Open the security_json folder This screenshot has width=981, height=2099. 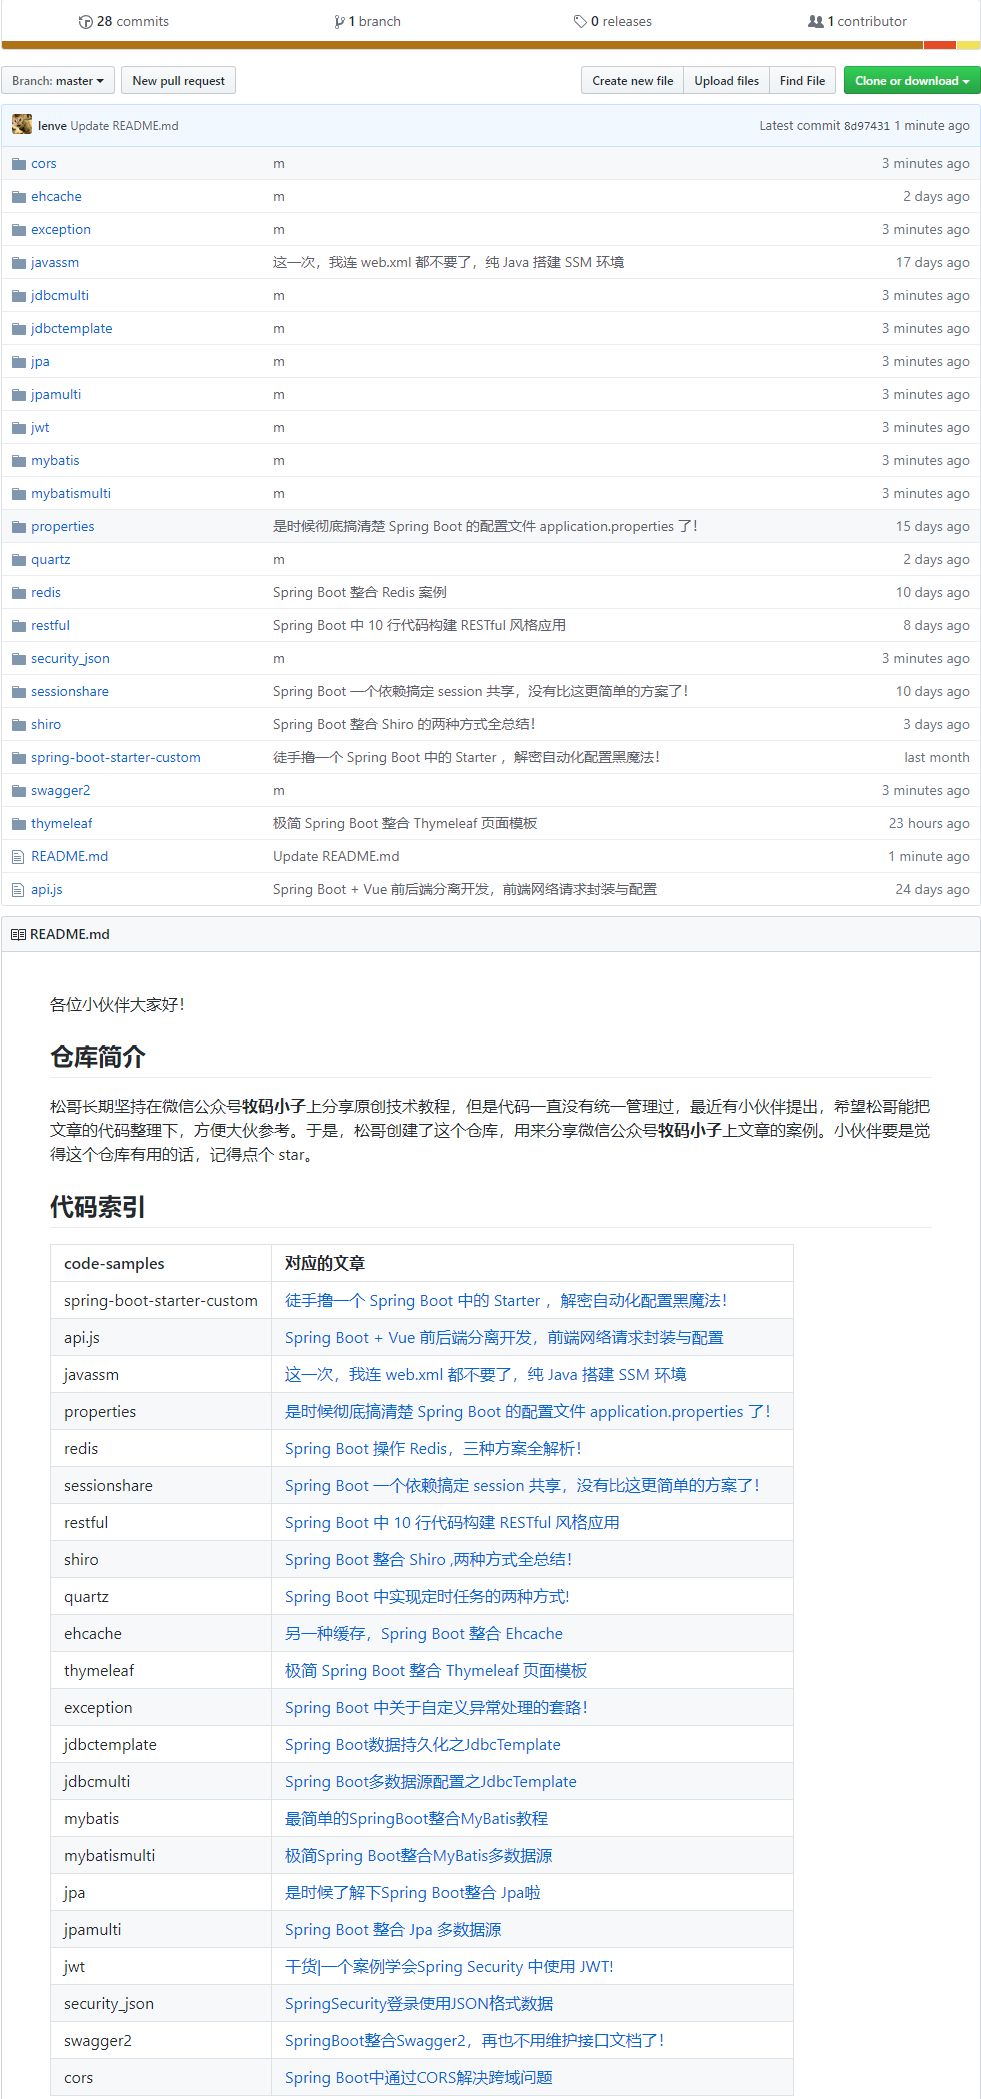click(x=70, y=659)
